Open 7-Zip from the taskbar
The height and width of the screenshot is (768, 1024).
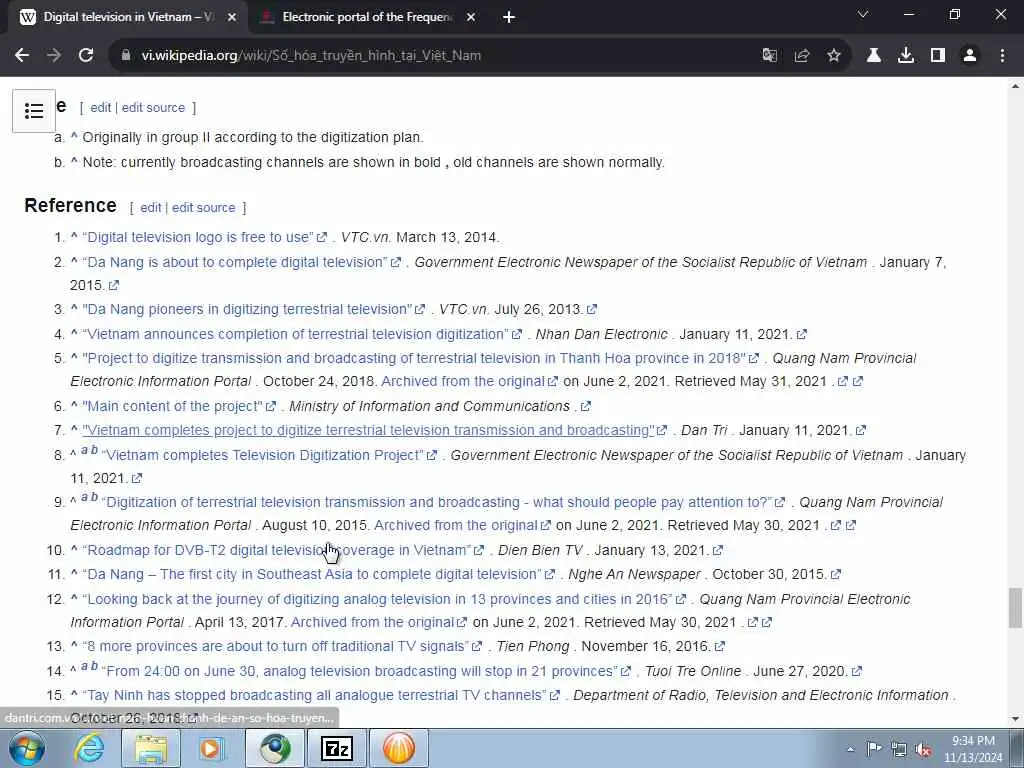(x=337, y=748)
